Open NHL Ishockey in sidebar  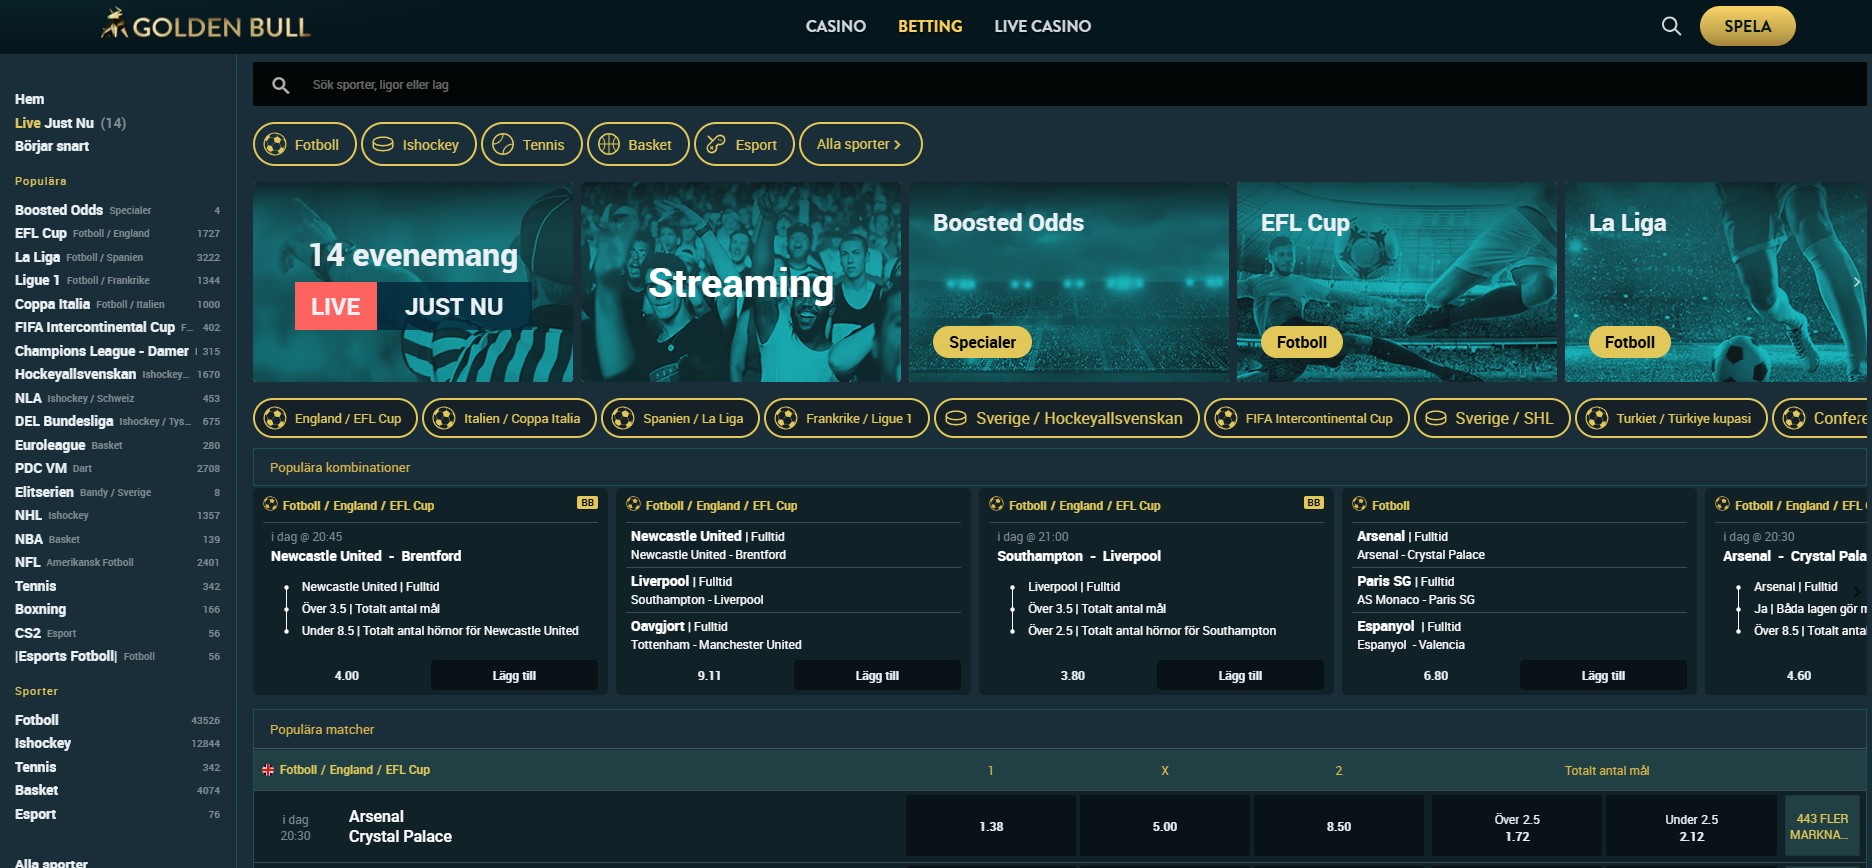(117, 515)
